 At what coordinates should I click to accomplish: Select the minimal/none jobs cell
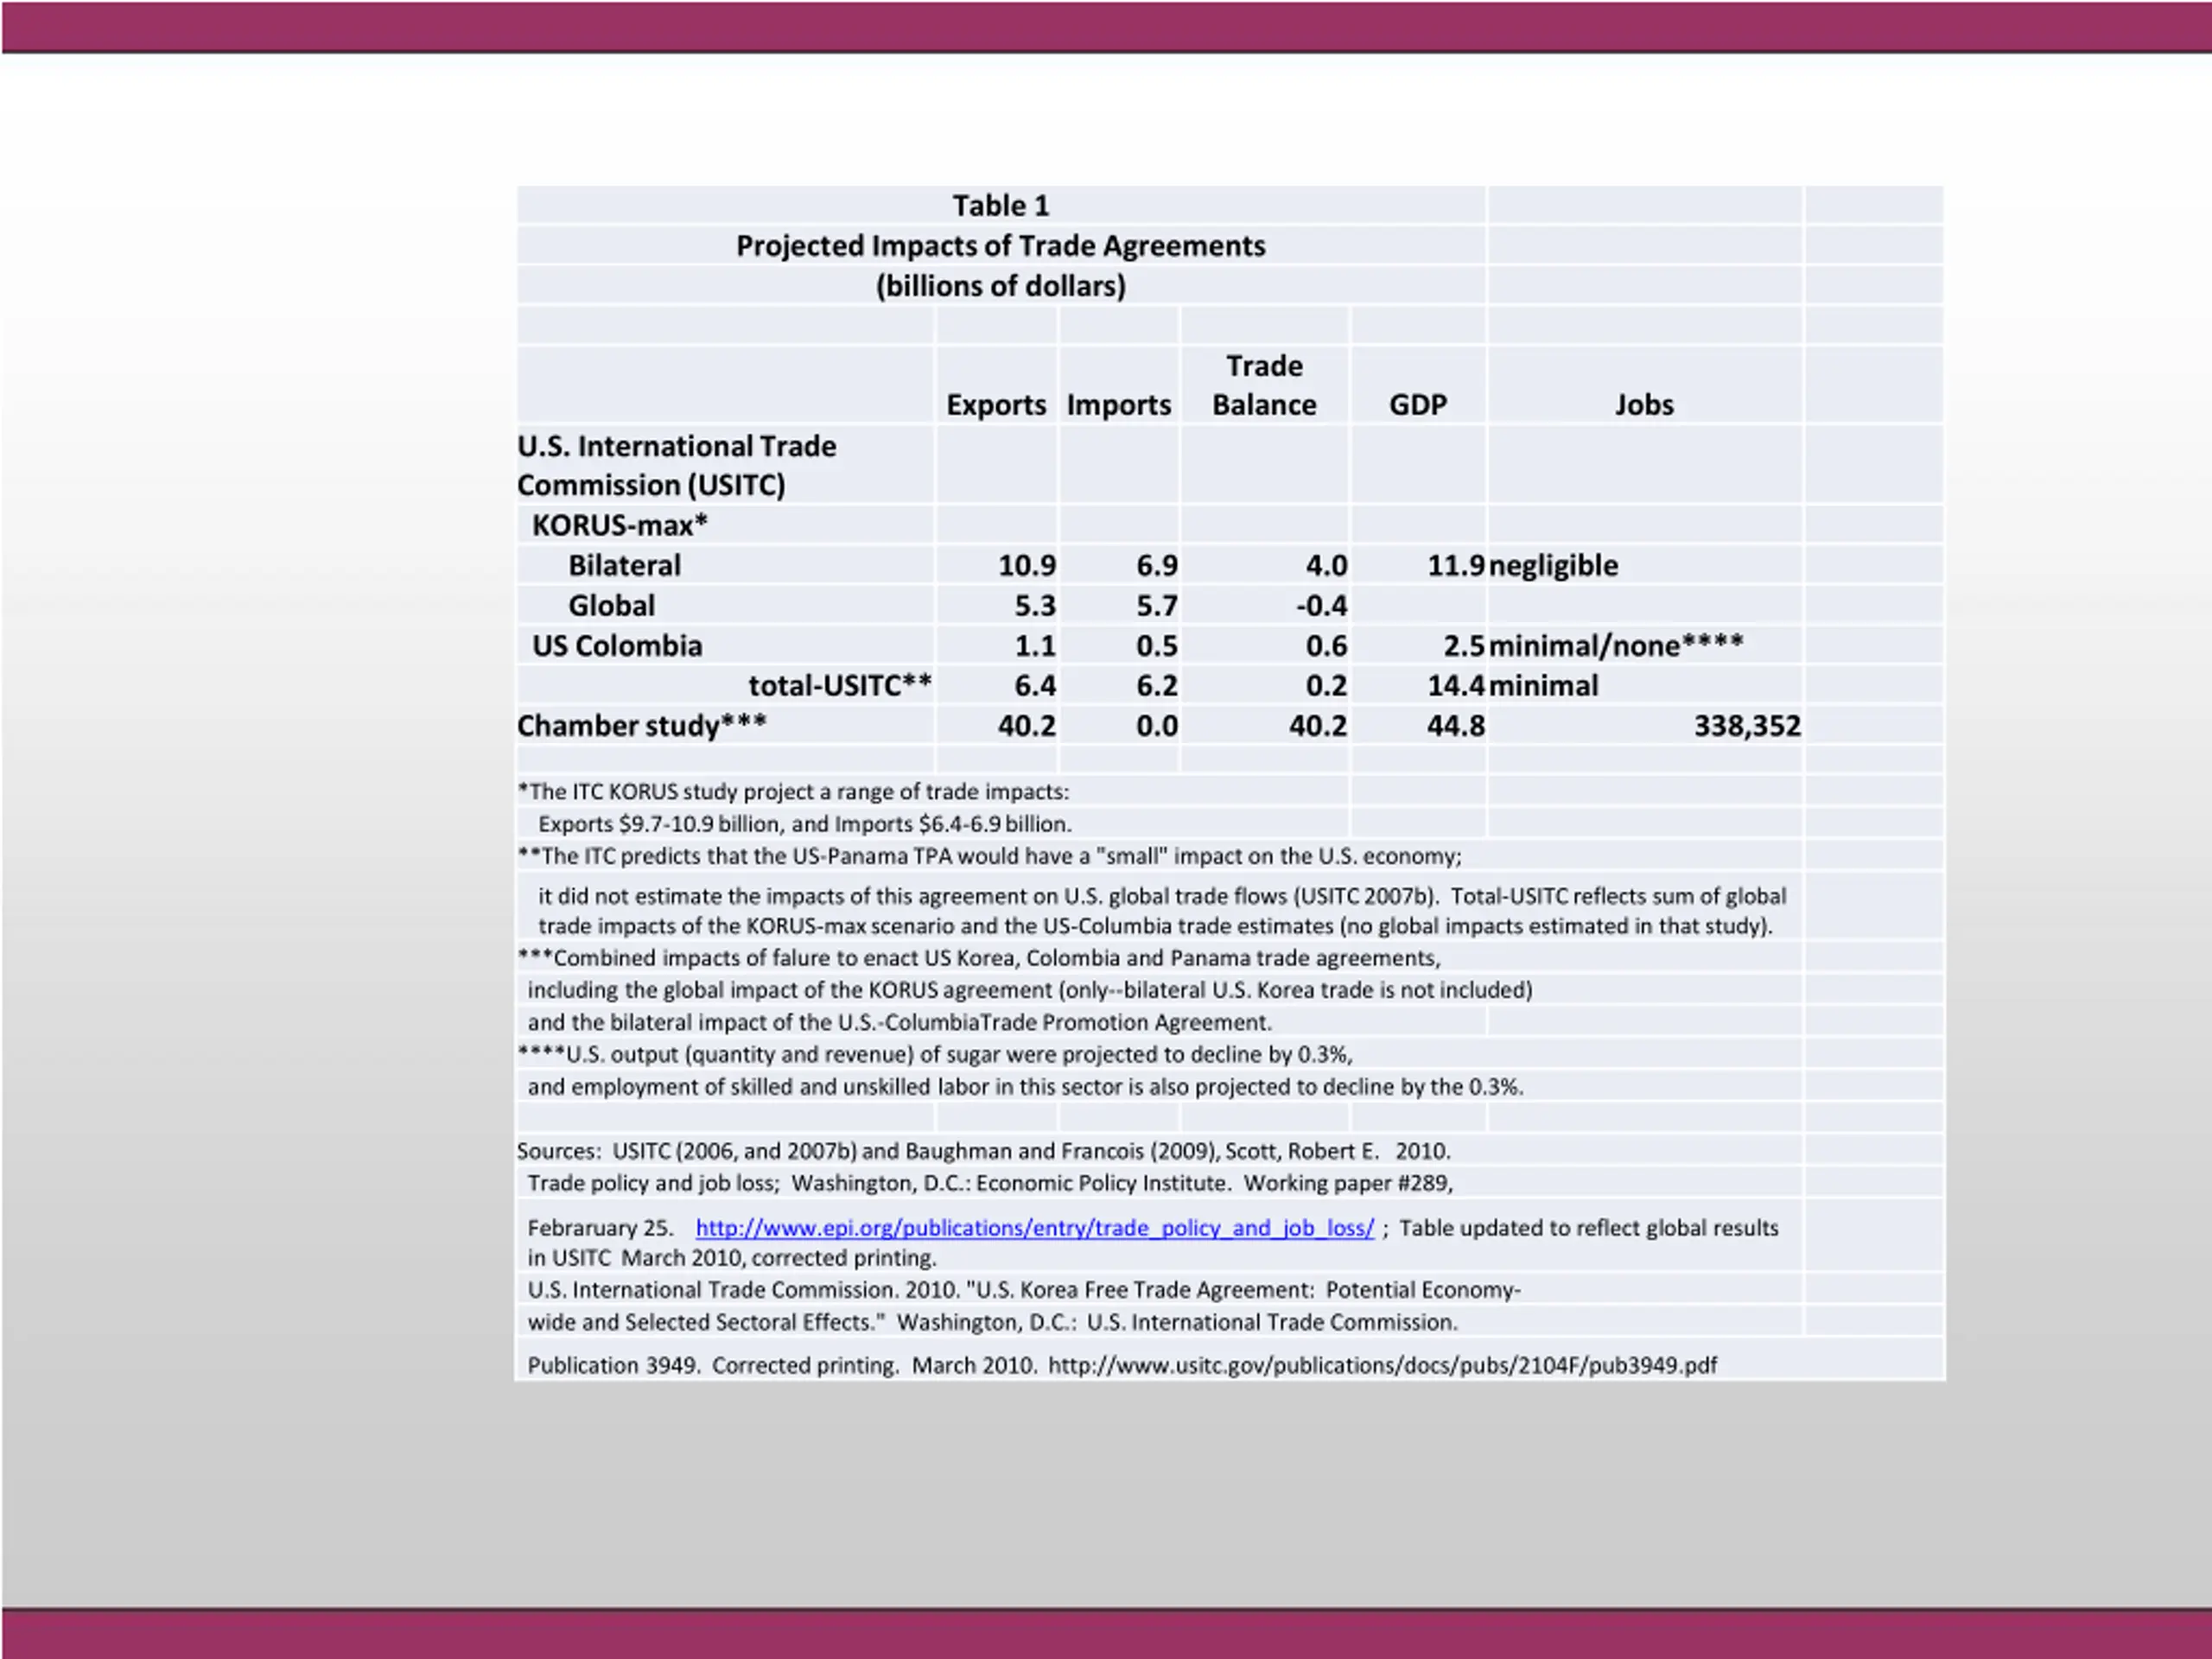[1616, 646]
